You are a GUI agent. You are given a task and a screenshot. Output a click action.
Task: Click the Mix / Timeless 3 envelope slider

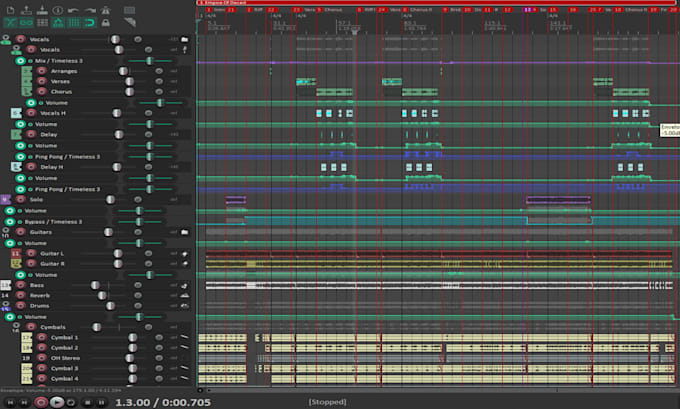click(x=150, y=61)
